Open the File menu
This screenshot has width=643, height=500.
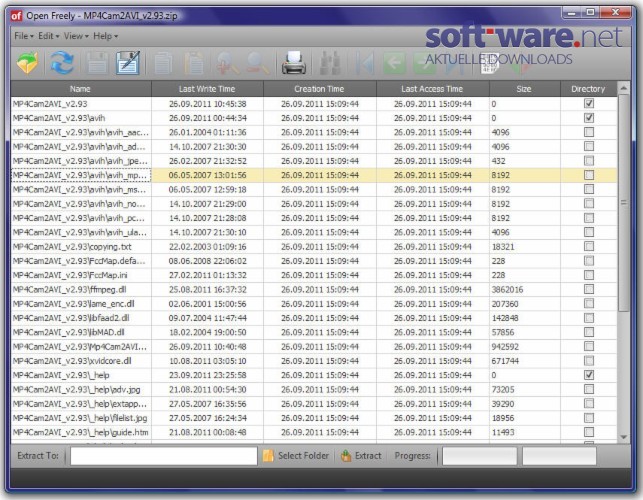(x=23, y=36)
